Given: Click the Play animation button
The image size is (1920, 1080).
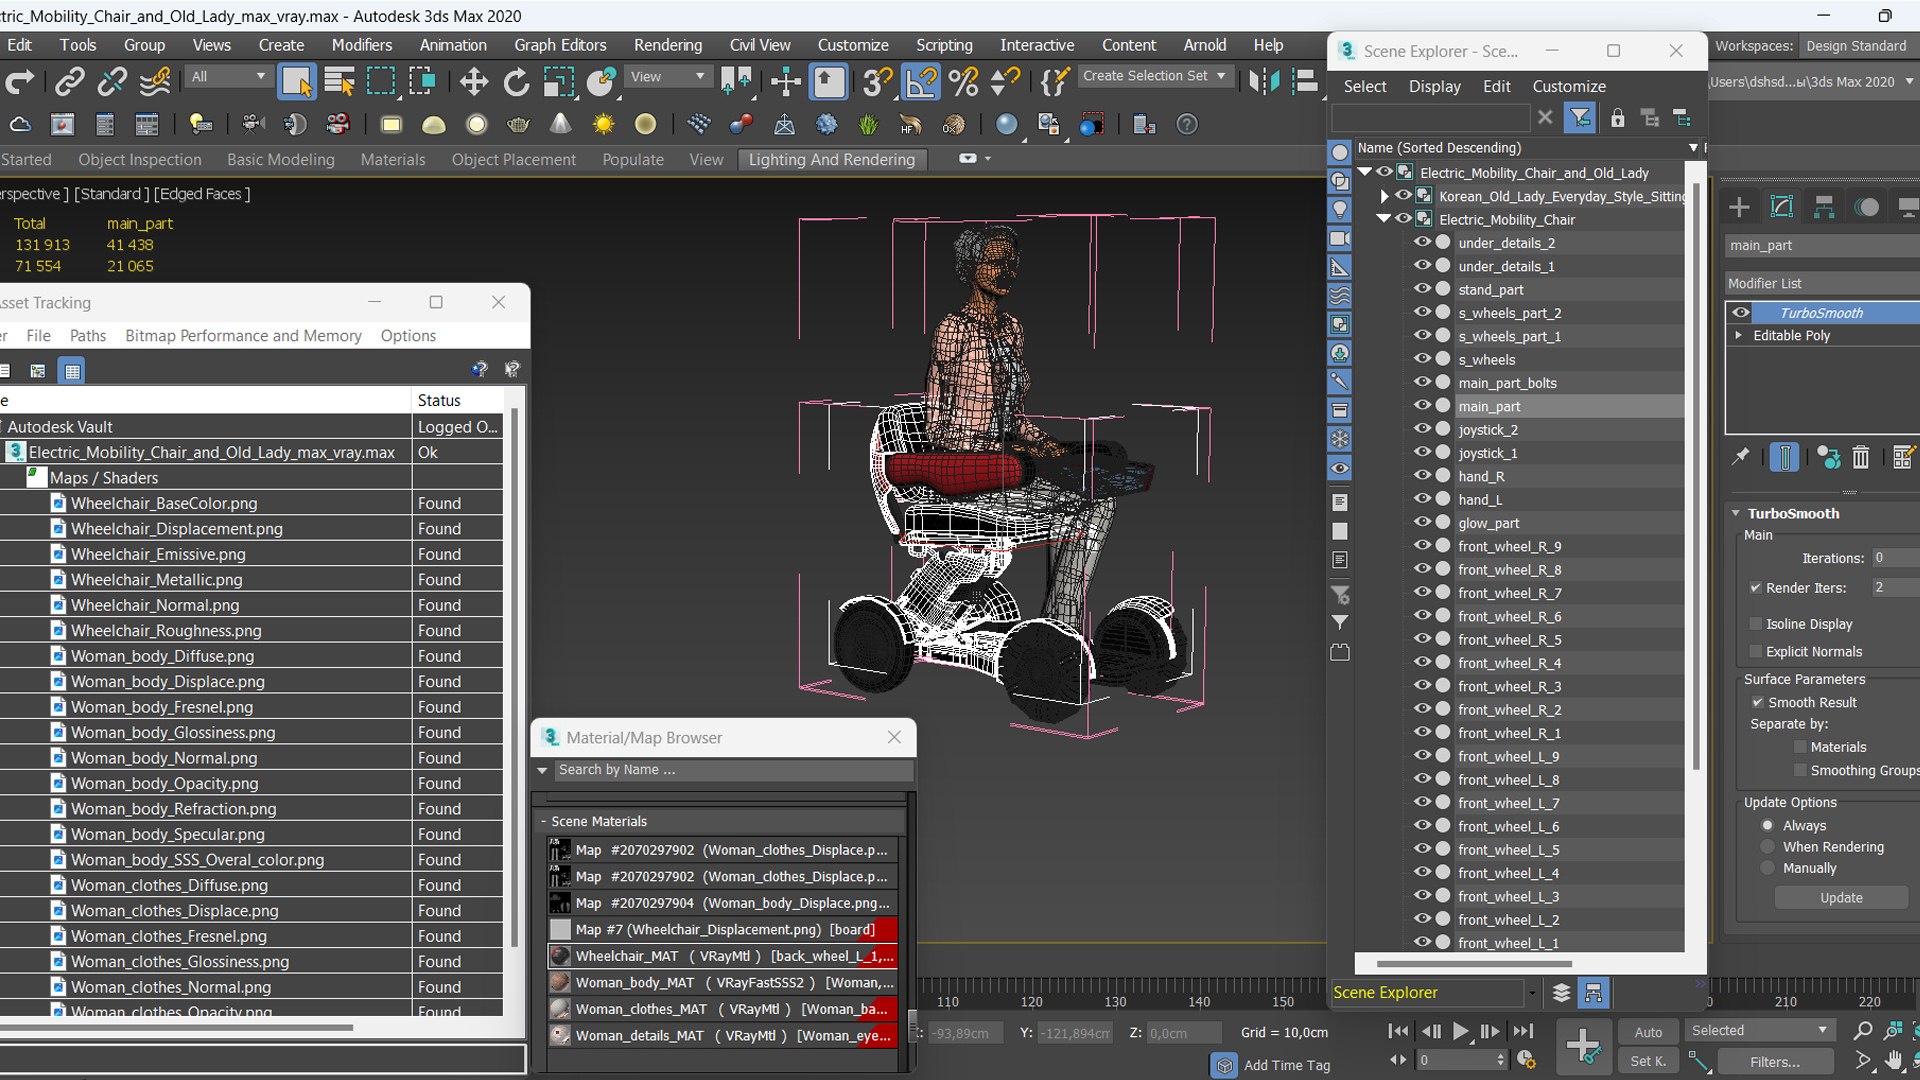Looking at the screenshot, I should (1460, 1031).
